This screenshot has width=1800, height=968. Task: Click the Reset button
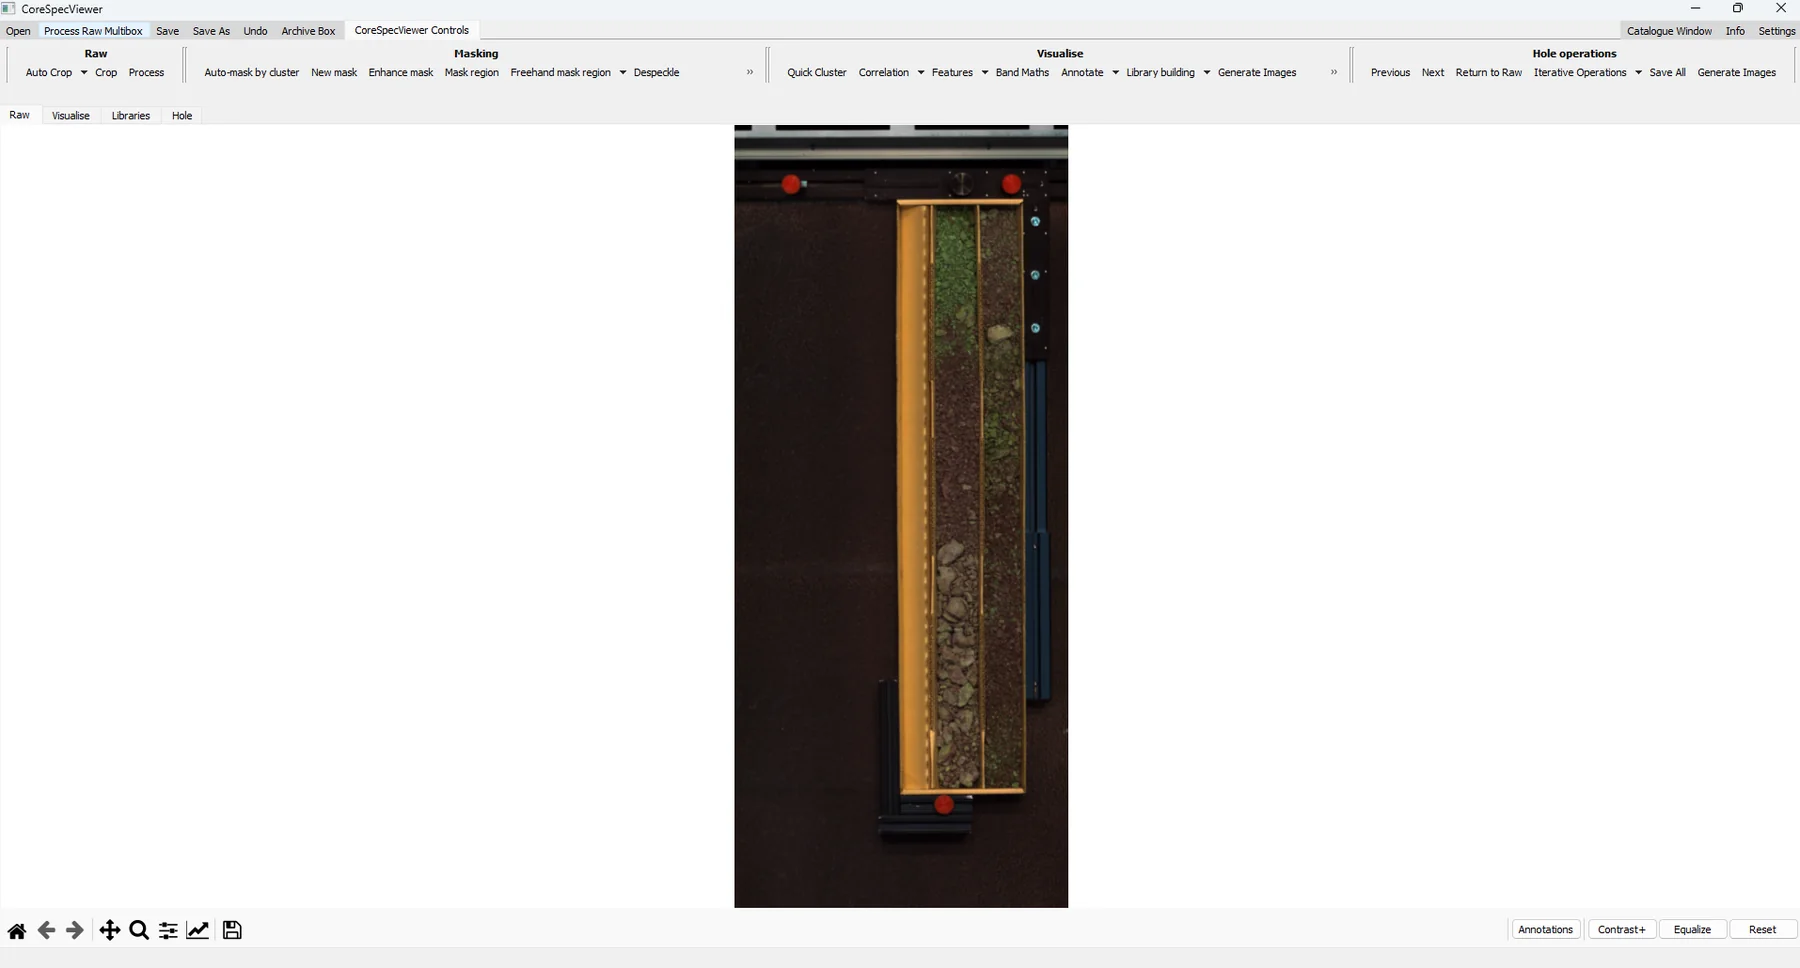1762,930
